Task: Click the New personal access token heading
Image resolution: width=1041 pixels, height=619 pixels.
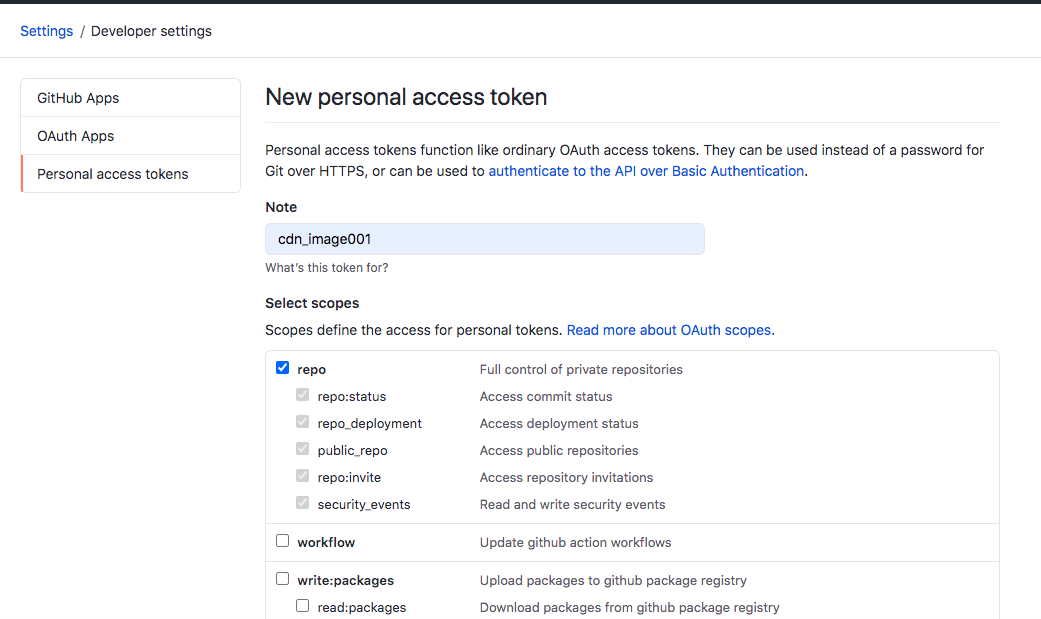Action: tap(406, 98)
